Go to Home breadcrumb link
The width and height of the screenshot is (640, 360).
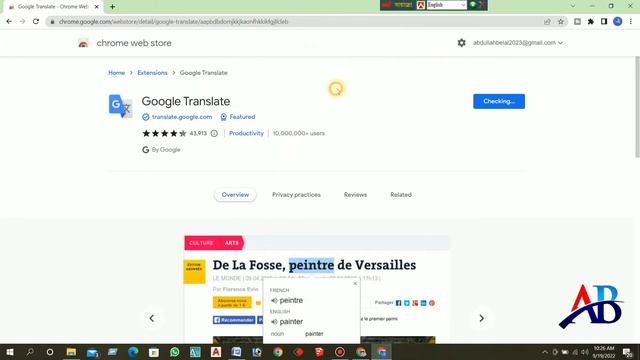pos(116,73)
